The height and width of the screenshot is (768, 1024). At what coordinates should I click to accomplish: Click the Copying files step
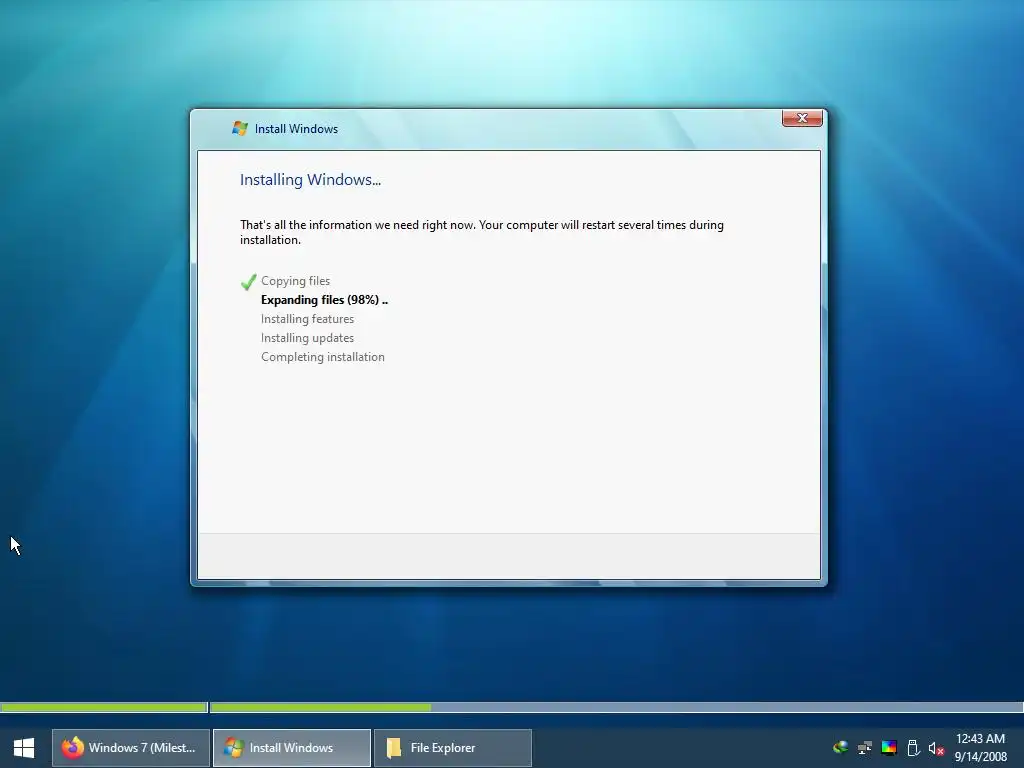tap(295, 281)
